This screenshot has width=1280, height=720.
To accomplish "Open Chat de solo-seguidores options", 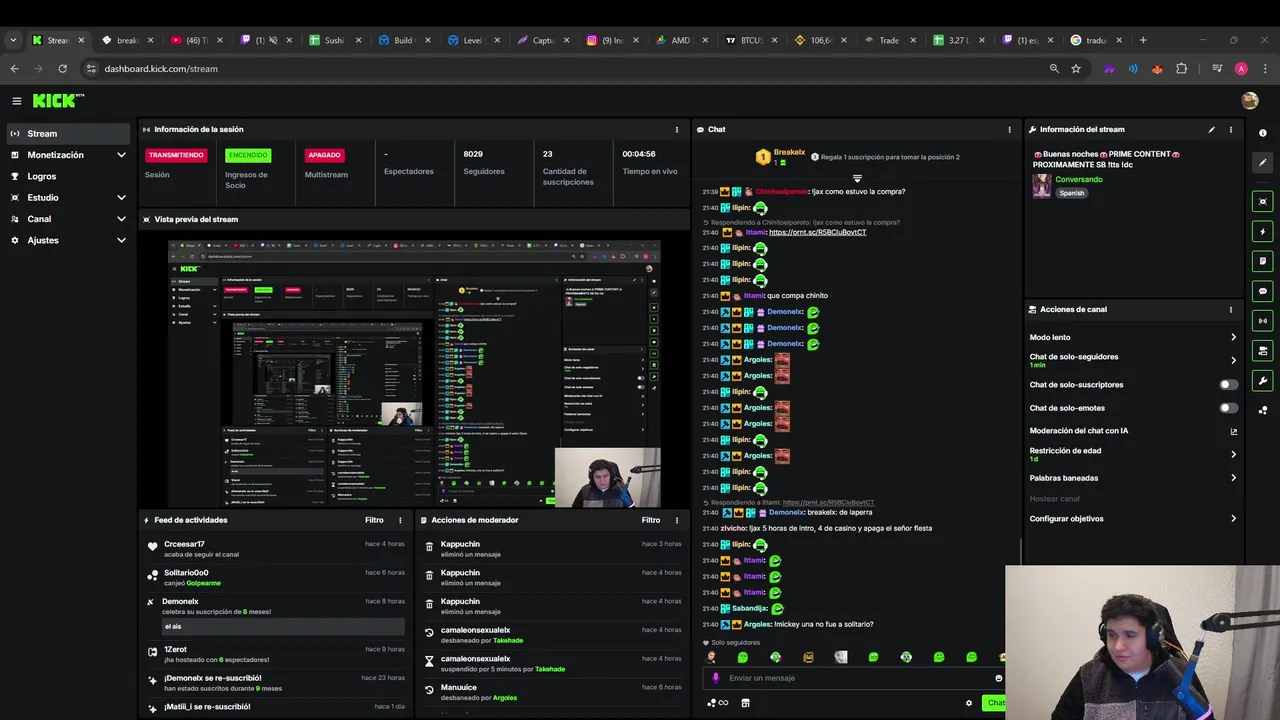I will click(x=1134, y=360).
